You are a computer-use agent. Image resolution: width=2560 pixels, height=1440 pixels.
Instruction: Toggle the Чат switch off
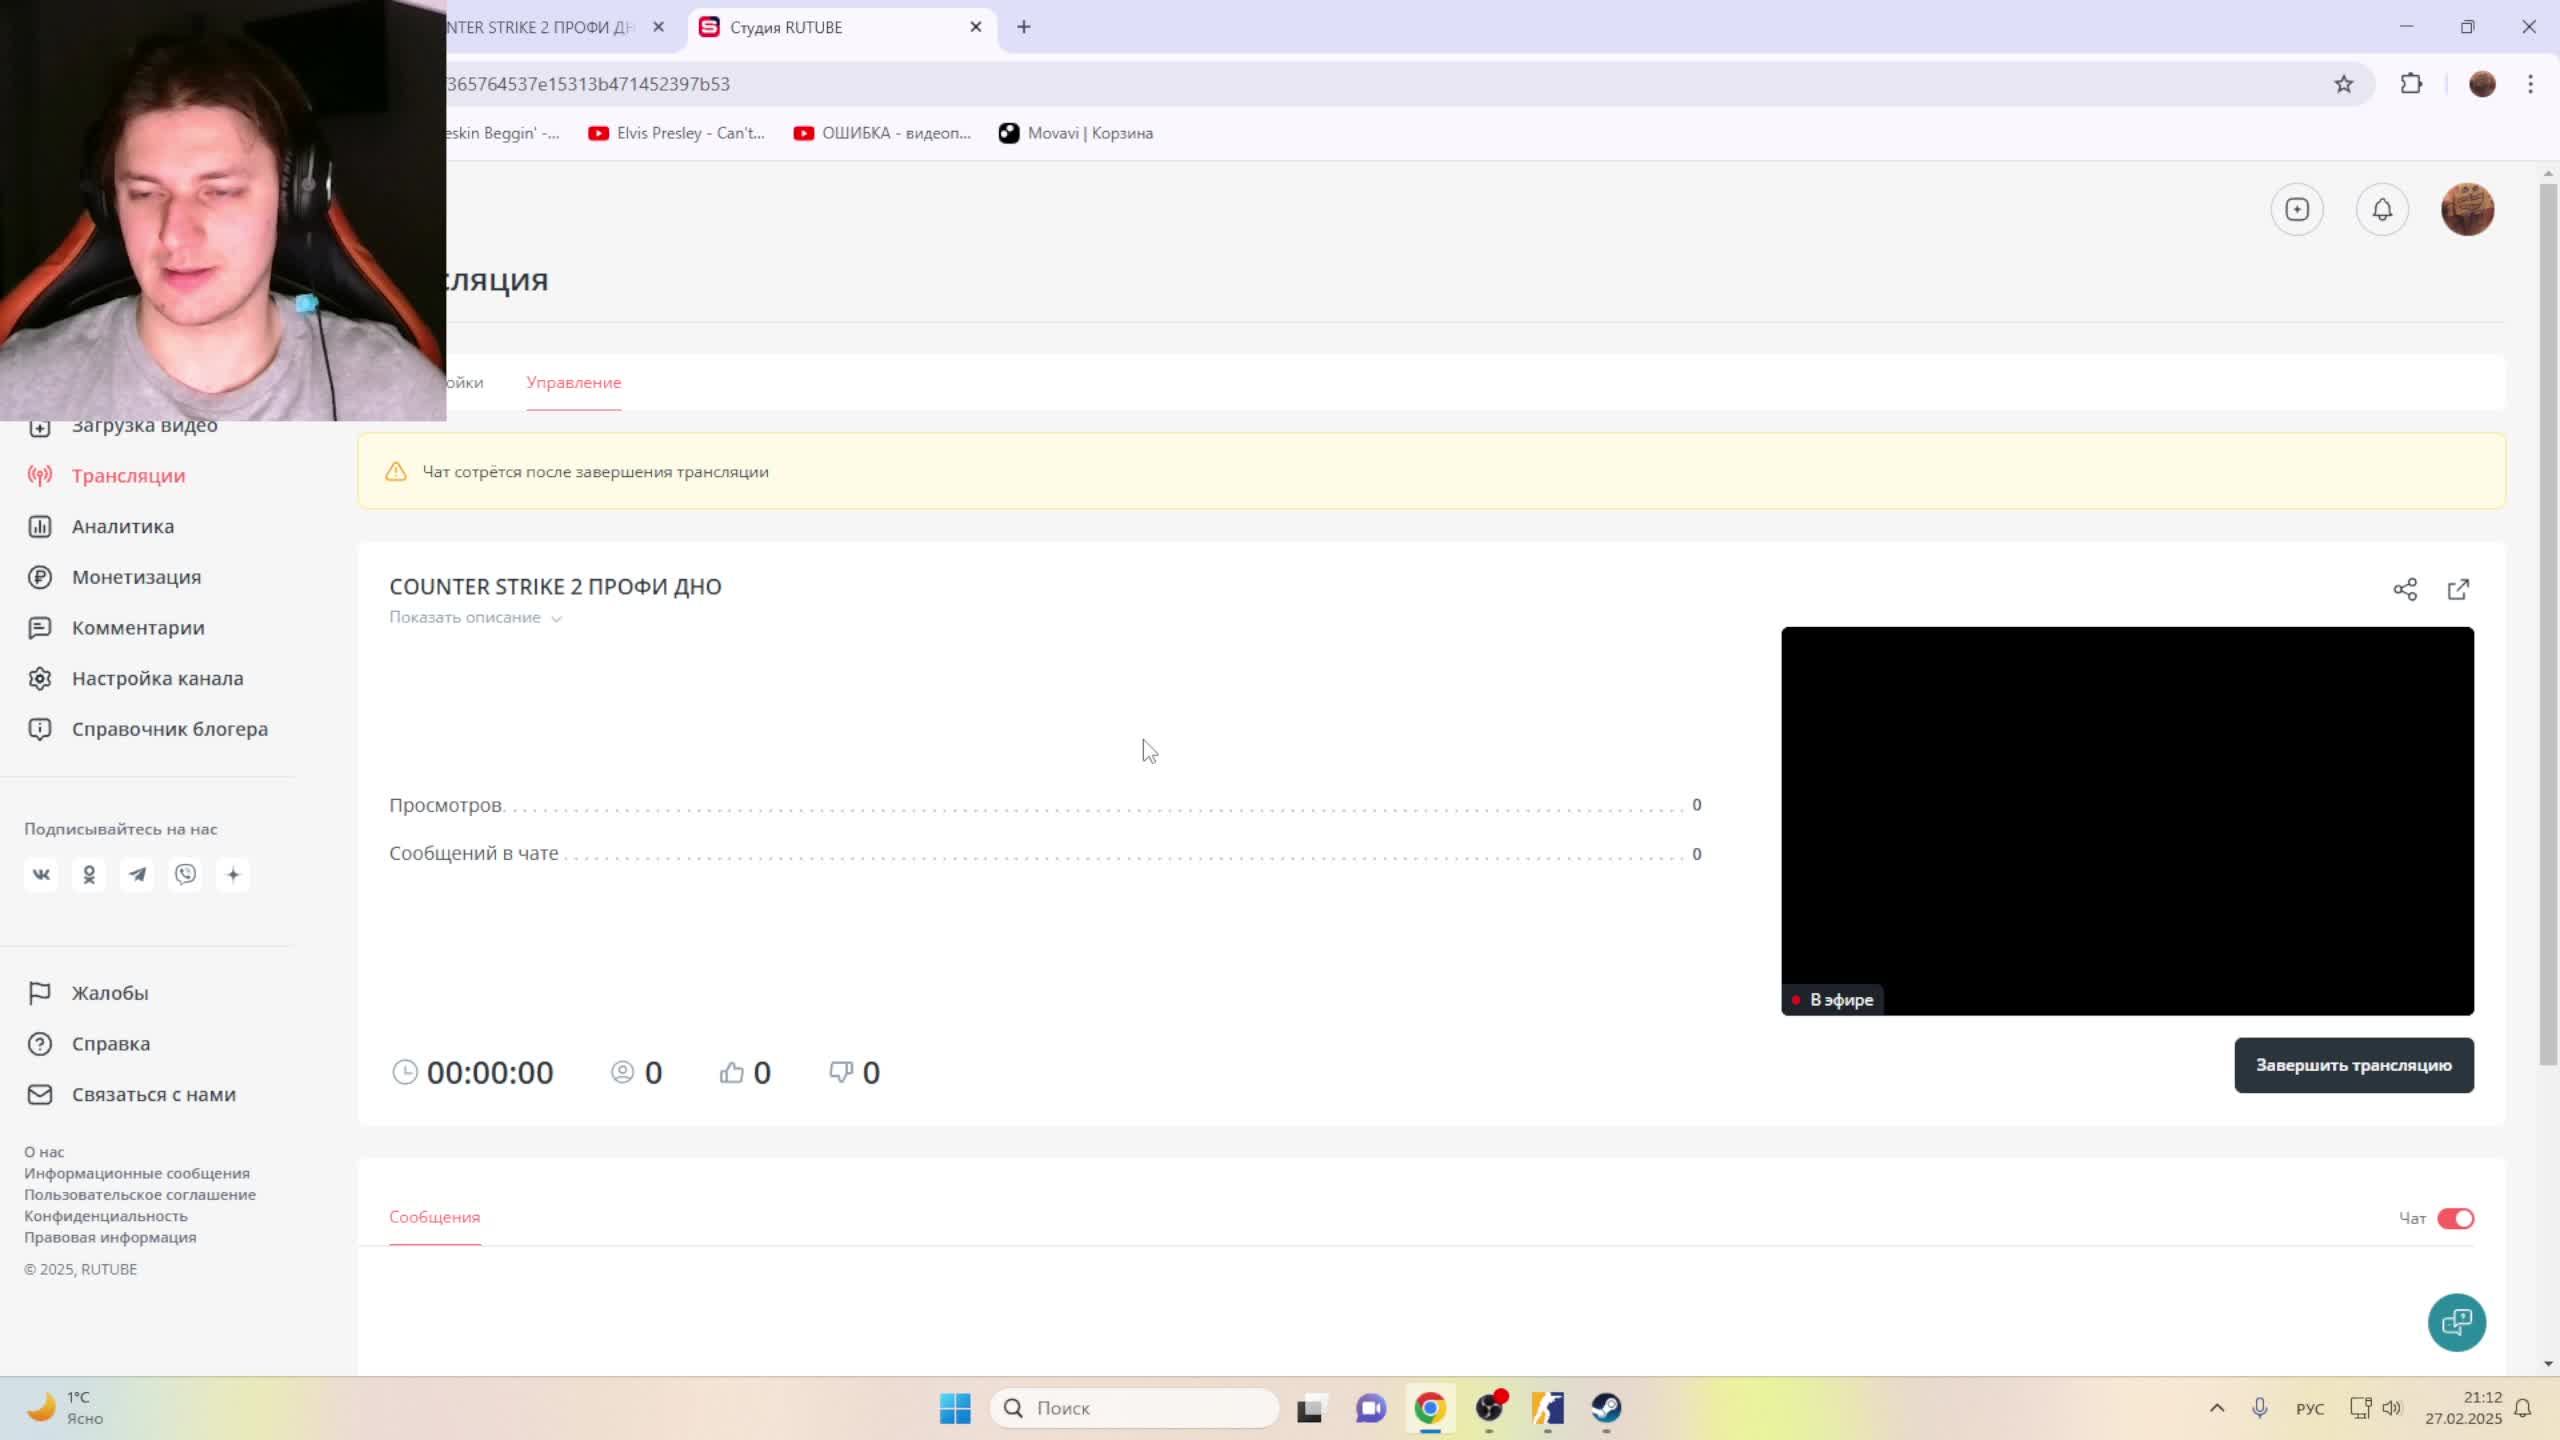pyautogui.click(x=2455, y=1218)
